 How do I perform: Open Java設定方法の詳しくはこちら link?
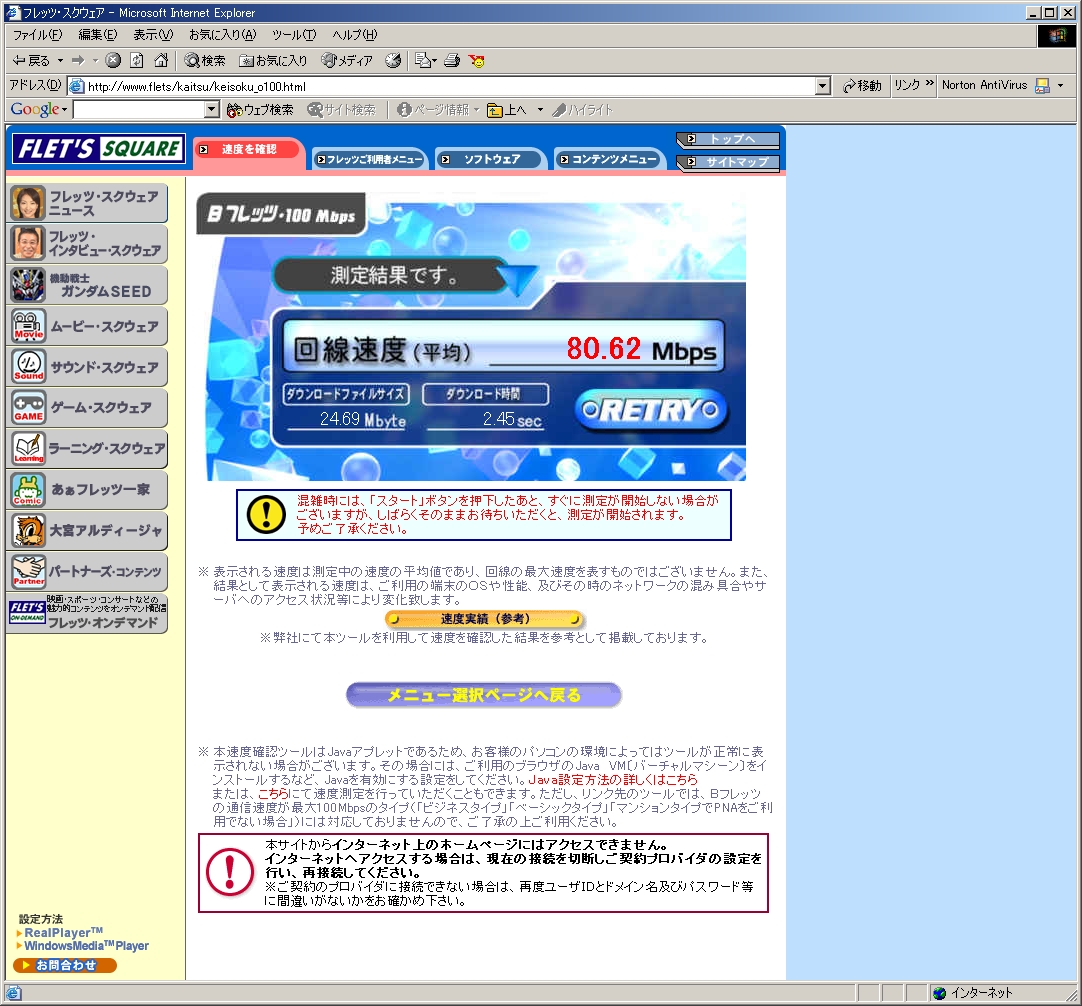point(613,780)
